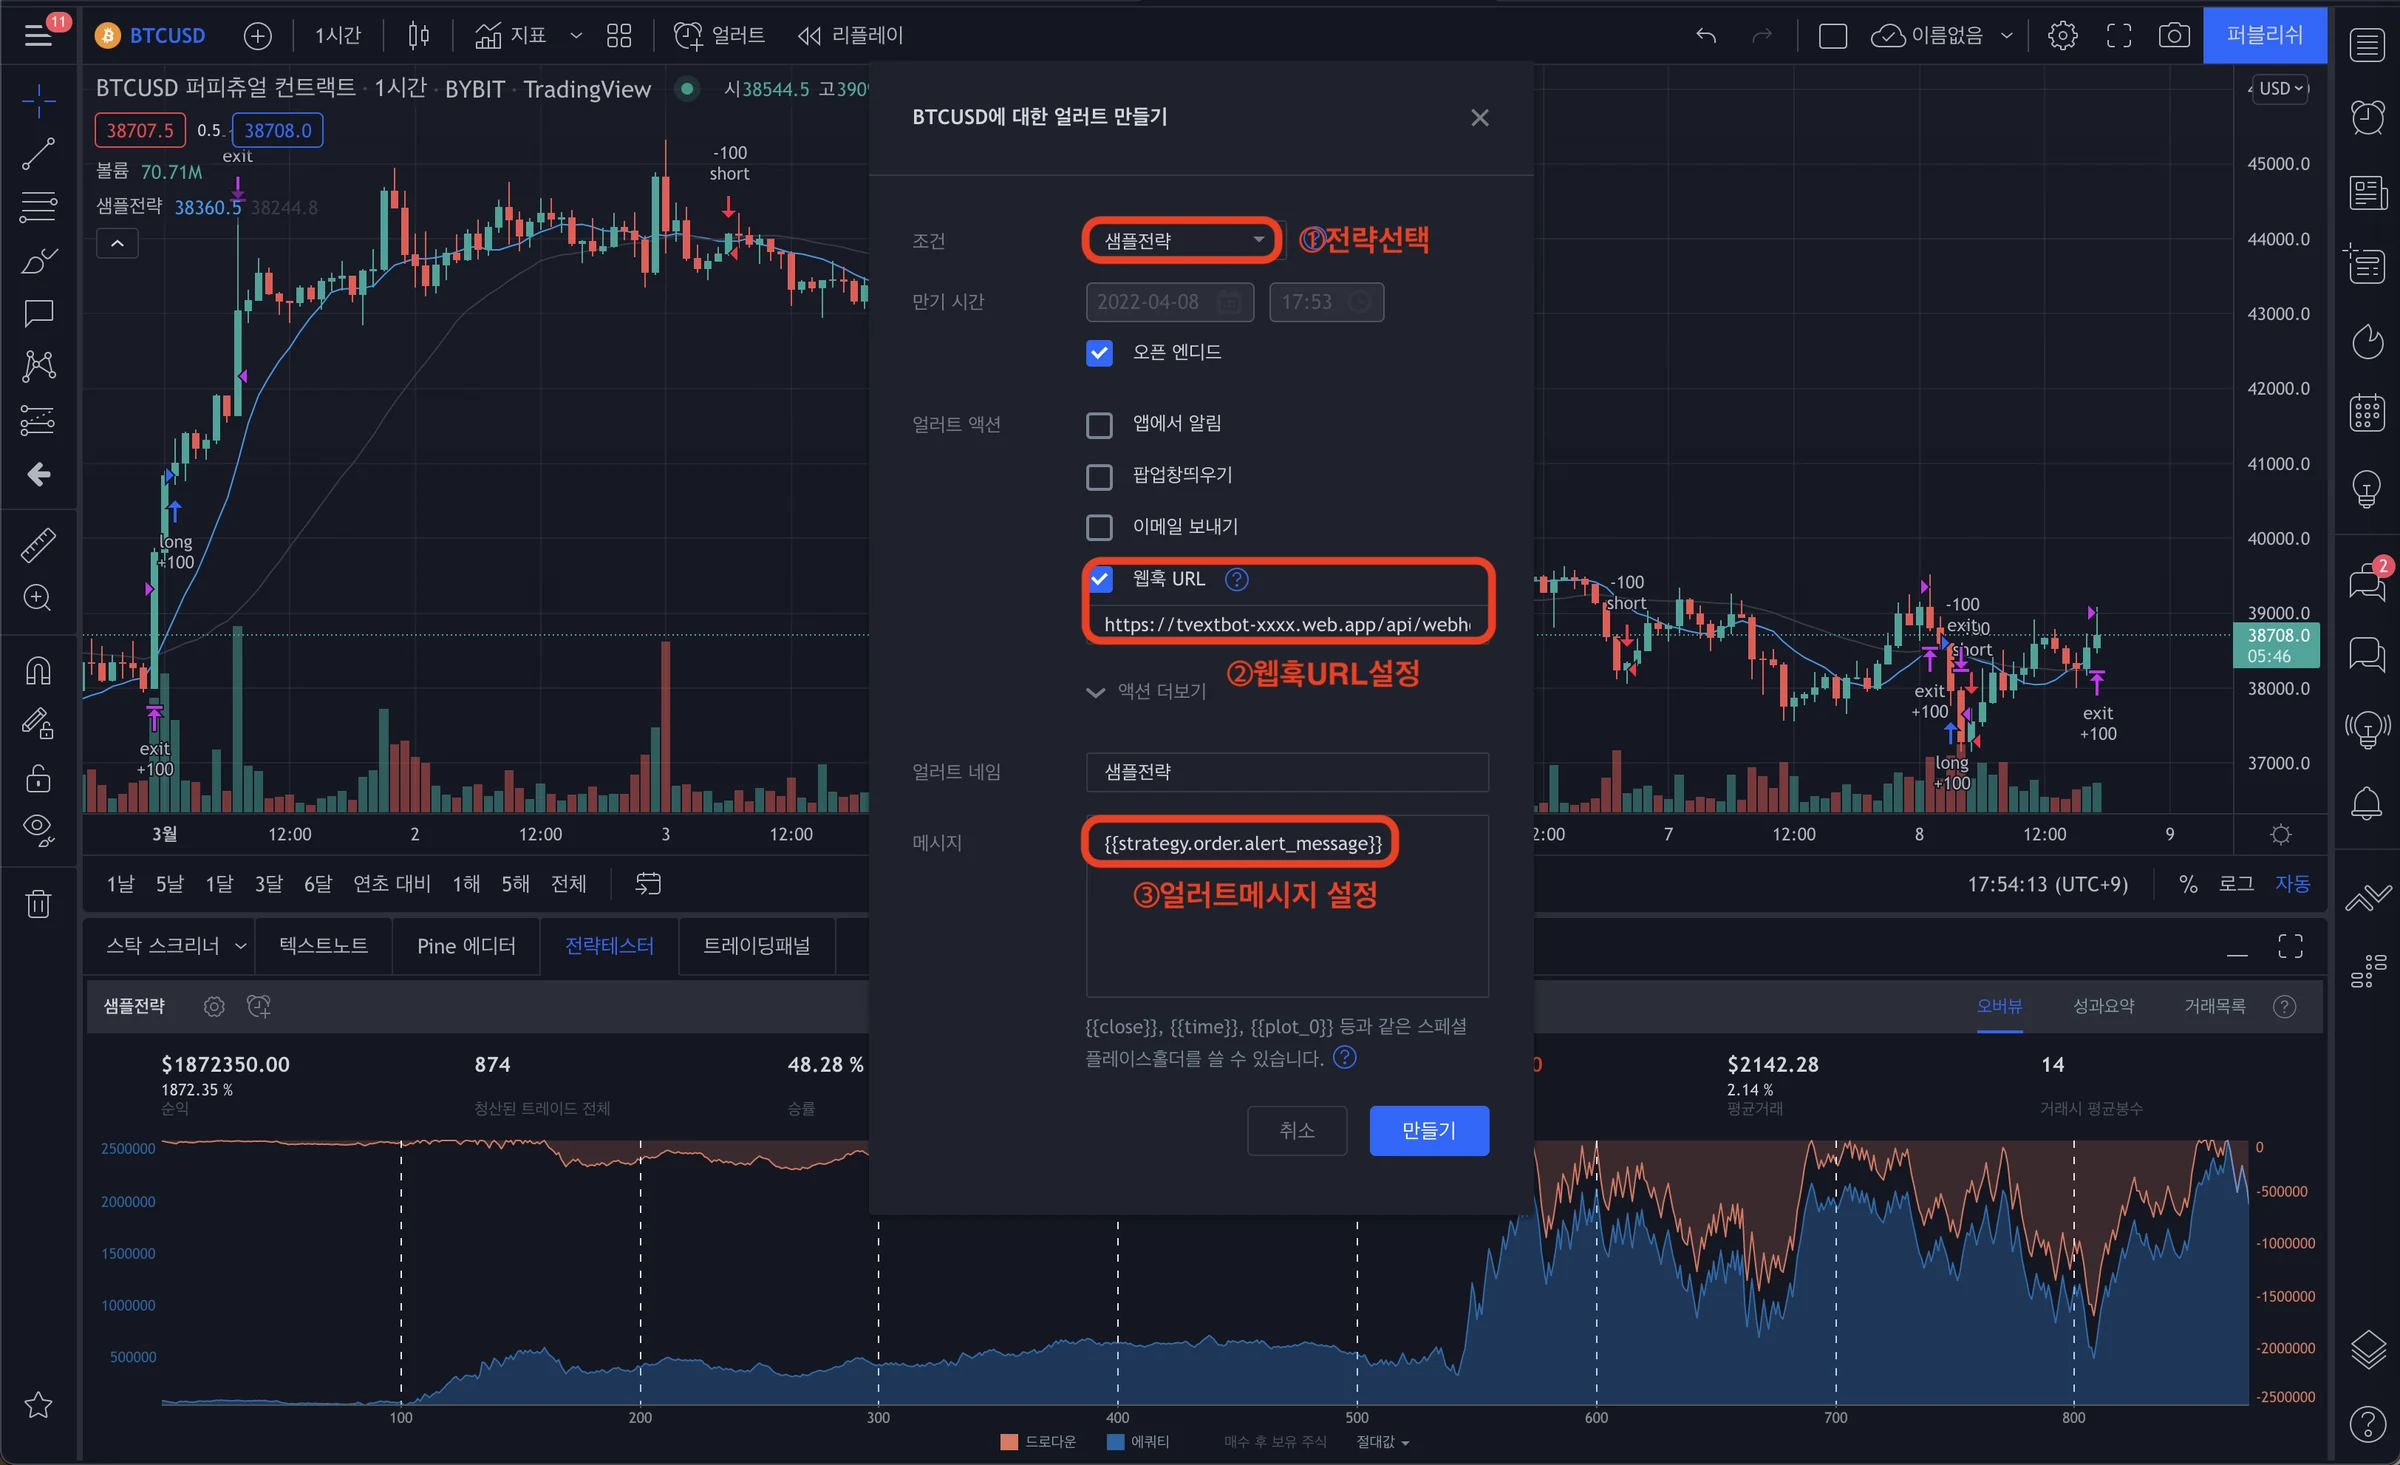This screenshot has height=1465, width=2400.
Task: Tick the 이메일 보내기 checkbox
Action: pos(1099,527)
